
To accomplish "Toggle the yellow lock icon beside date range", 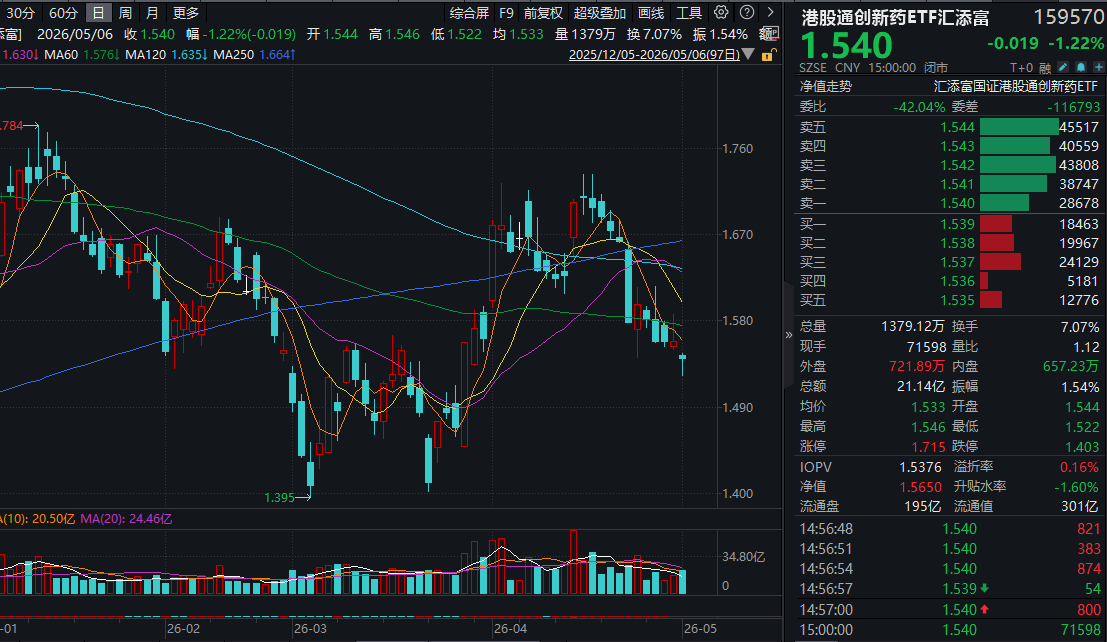I will [x=768, y=54].
